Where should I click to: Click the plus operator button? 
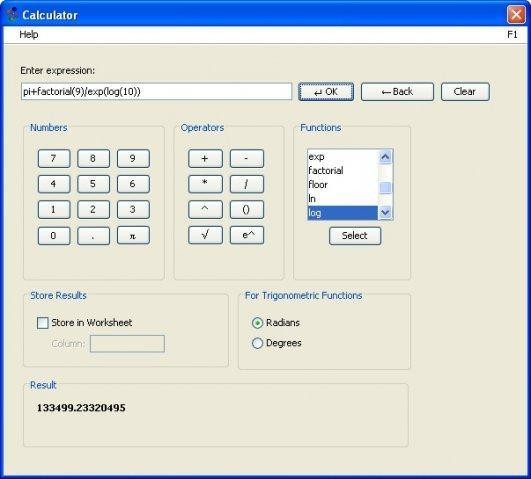pyautogui.click(x=205, y=159)
